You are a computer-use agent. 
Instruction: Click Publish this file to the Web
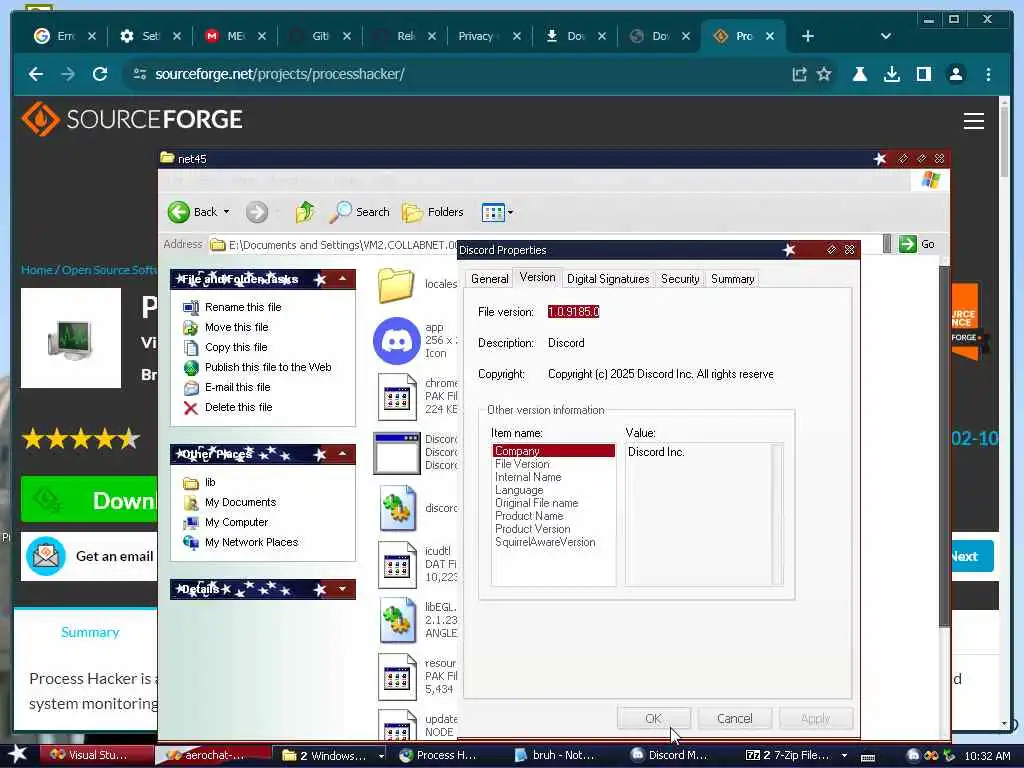tap(268, 367)
